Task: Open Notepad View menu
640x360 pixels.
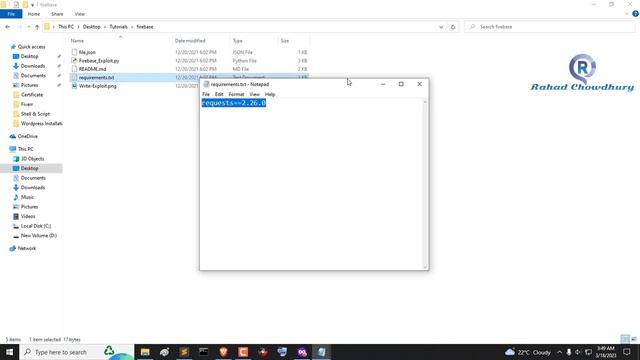Action: coord(254,94)
